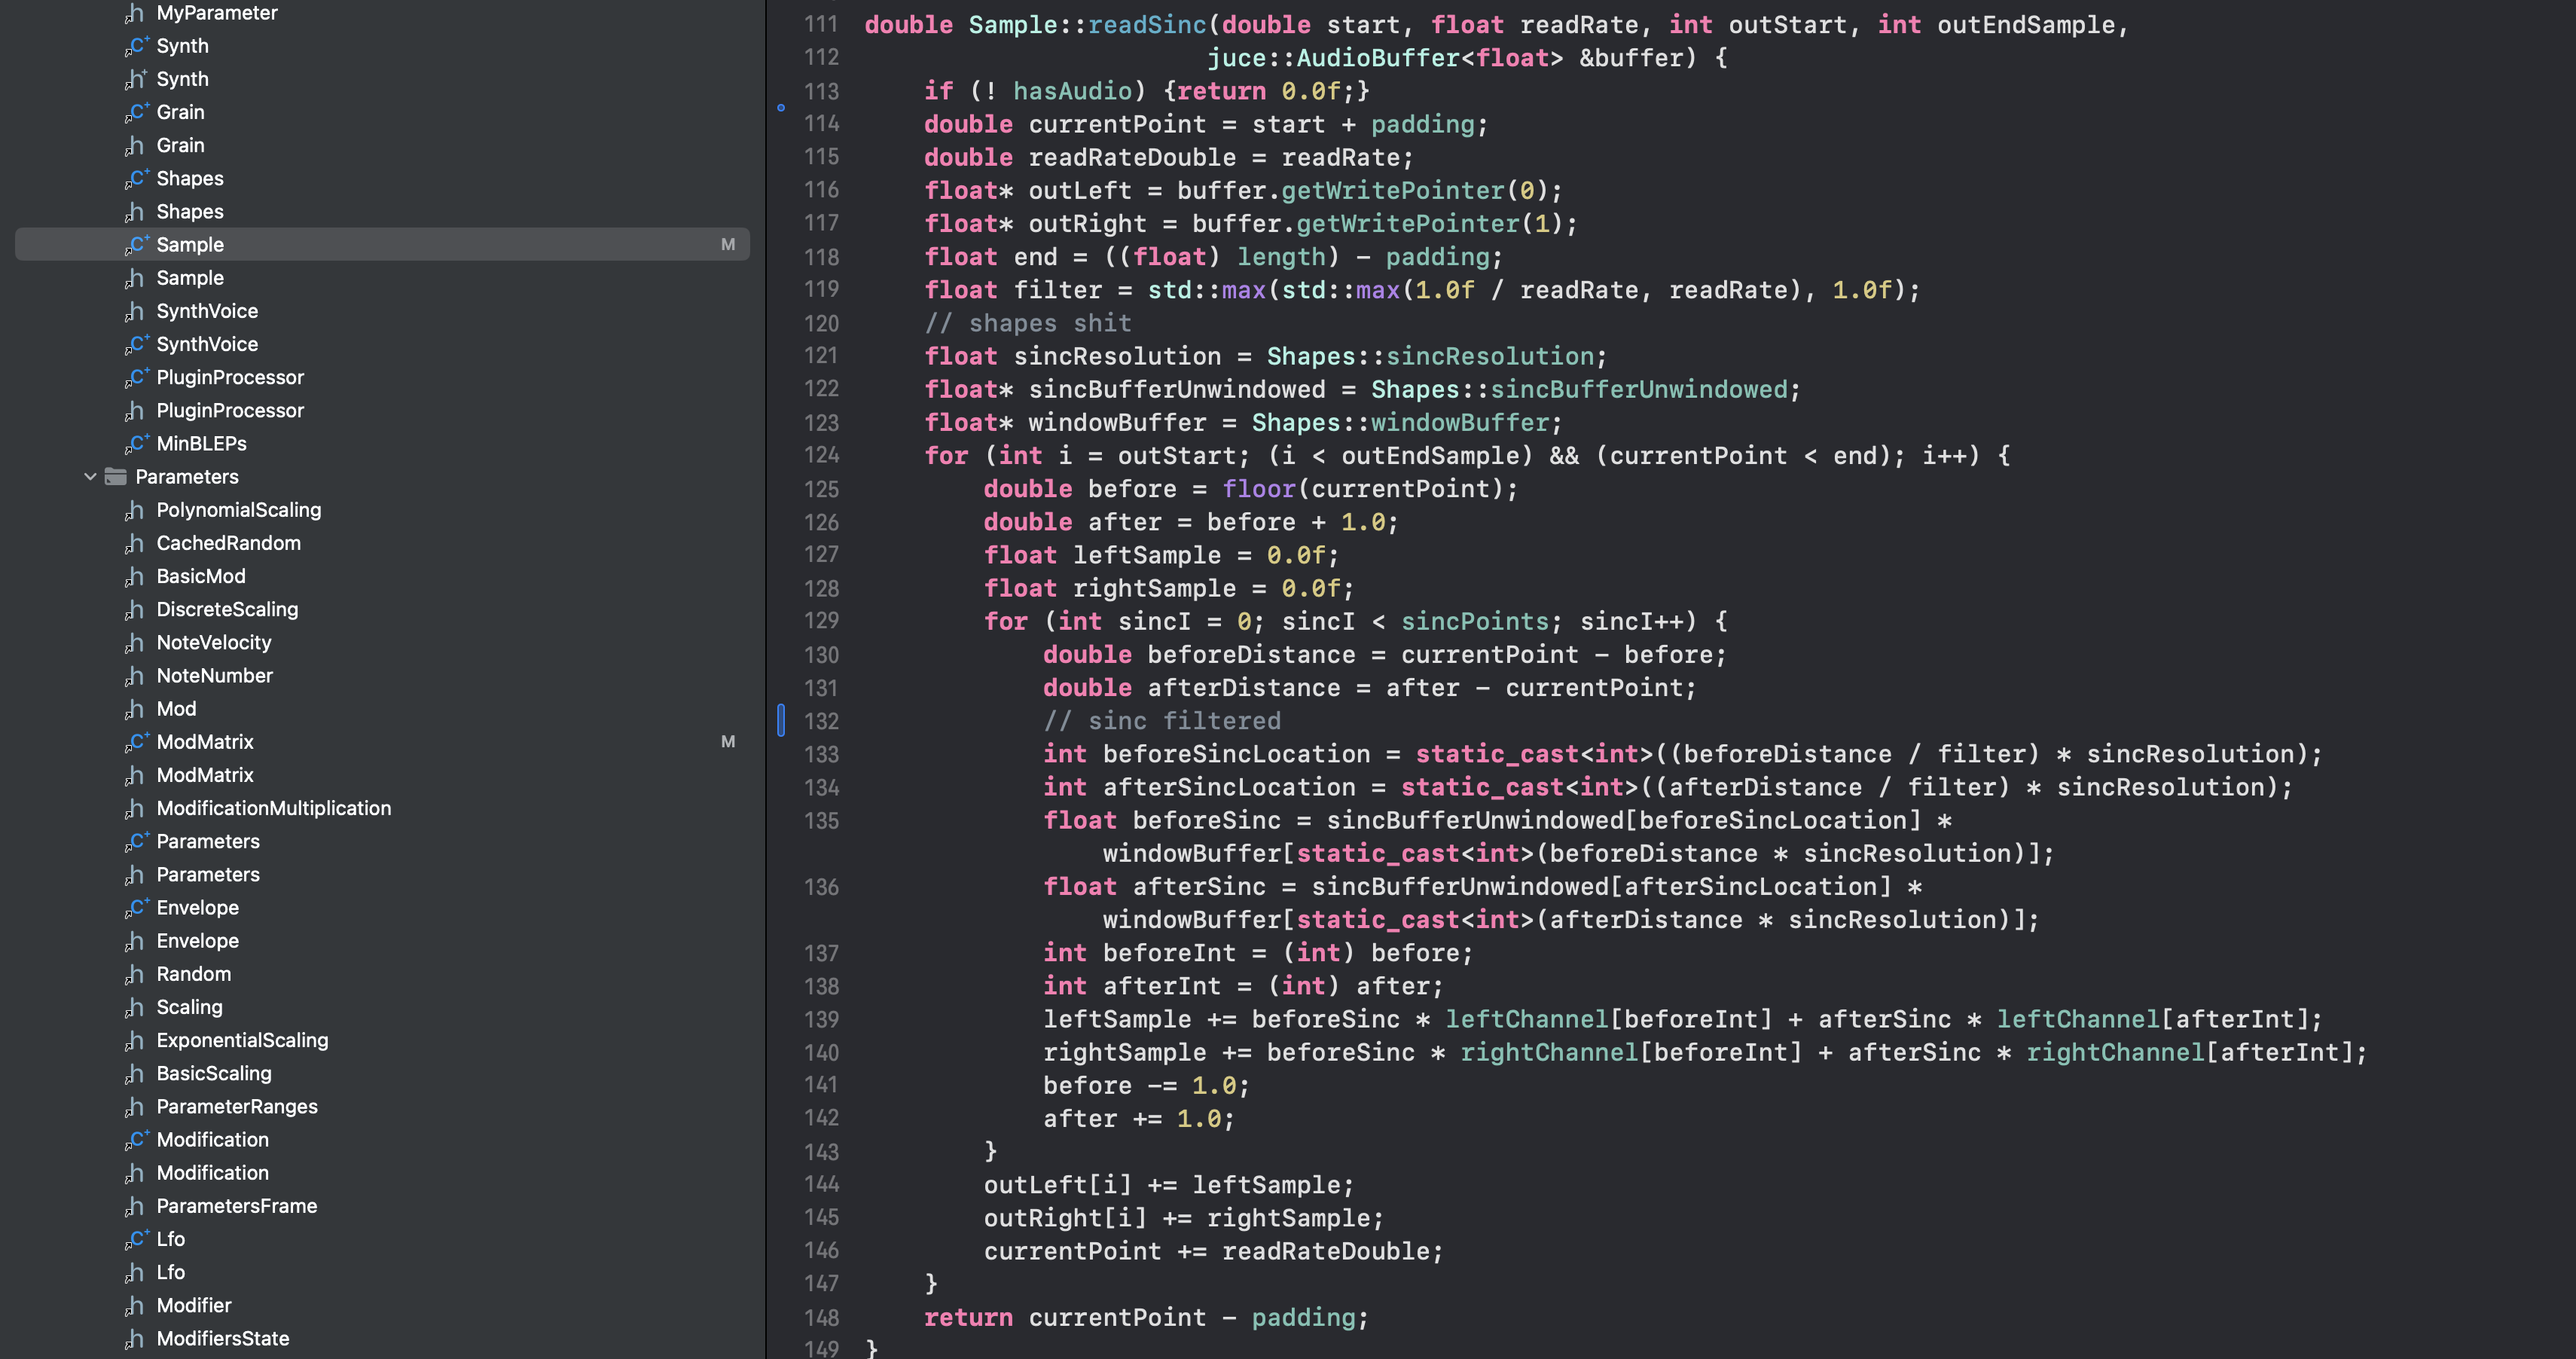The height and width of the screenshot is (1359, 2576).
Task: Click the C++ icon beside PluginProcessor
Action: coord(136,377)
